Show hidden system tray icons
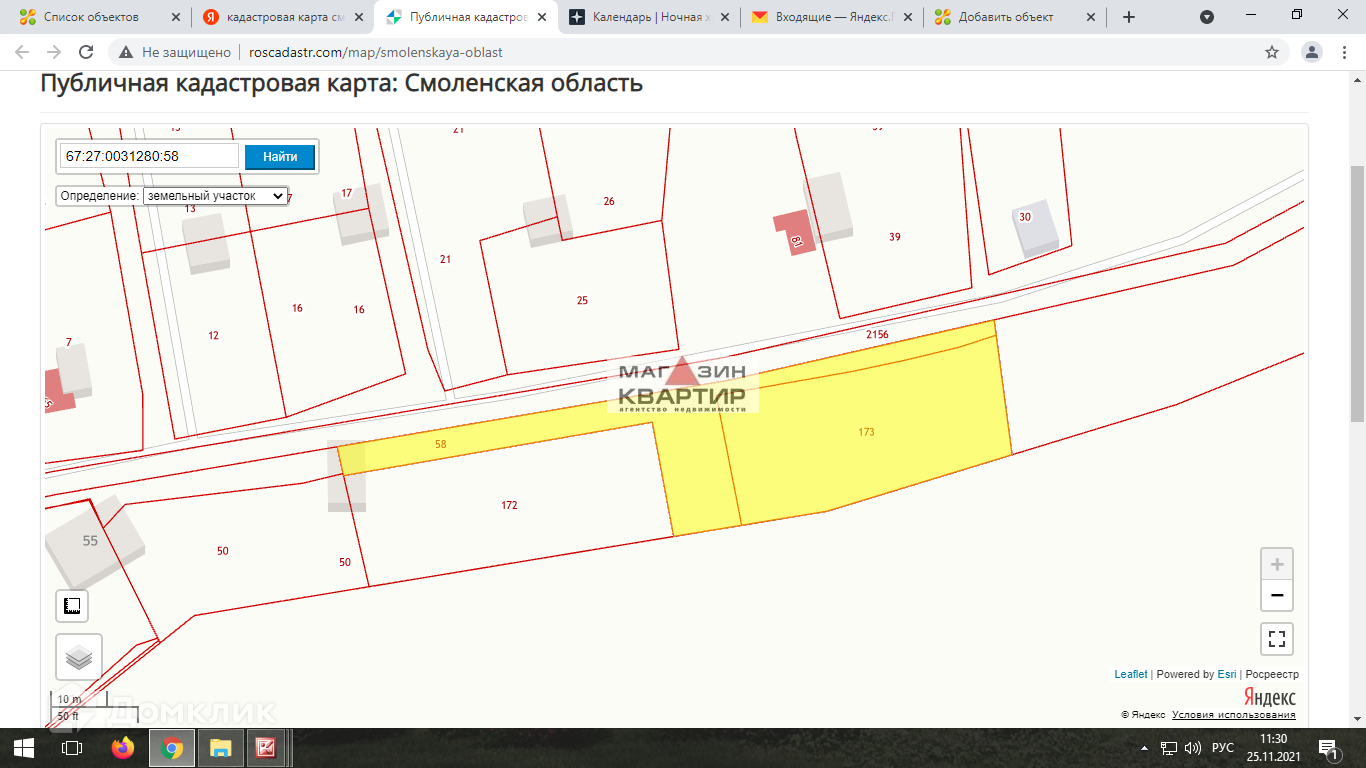Screen dimensions: 1366x768 [x=1144, y=748]
